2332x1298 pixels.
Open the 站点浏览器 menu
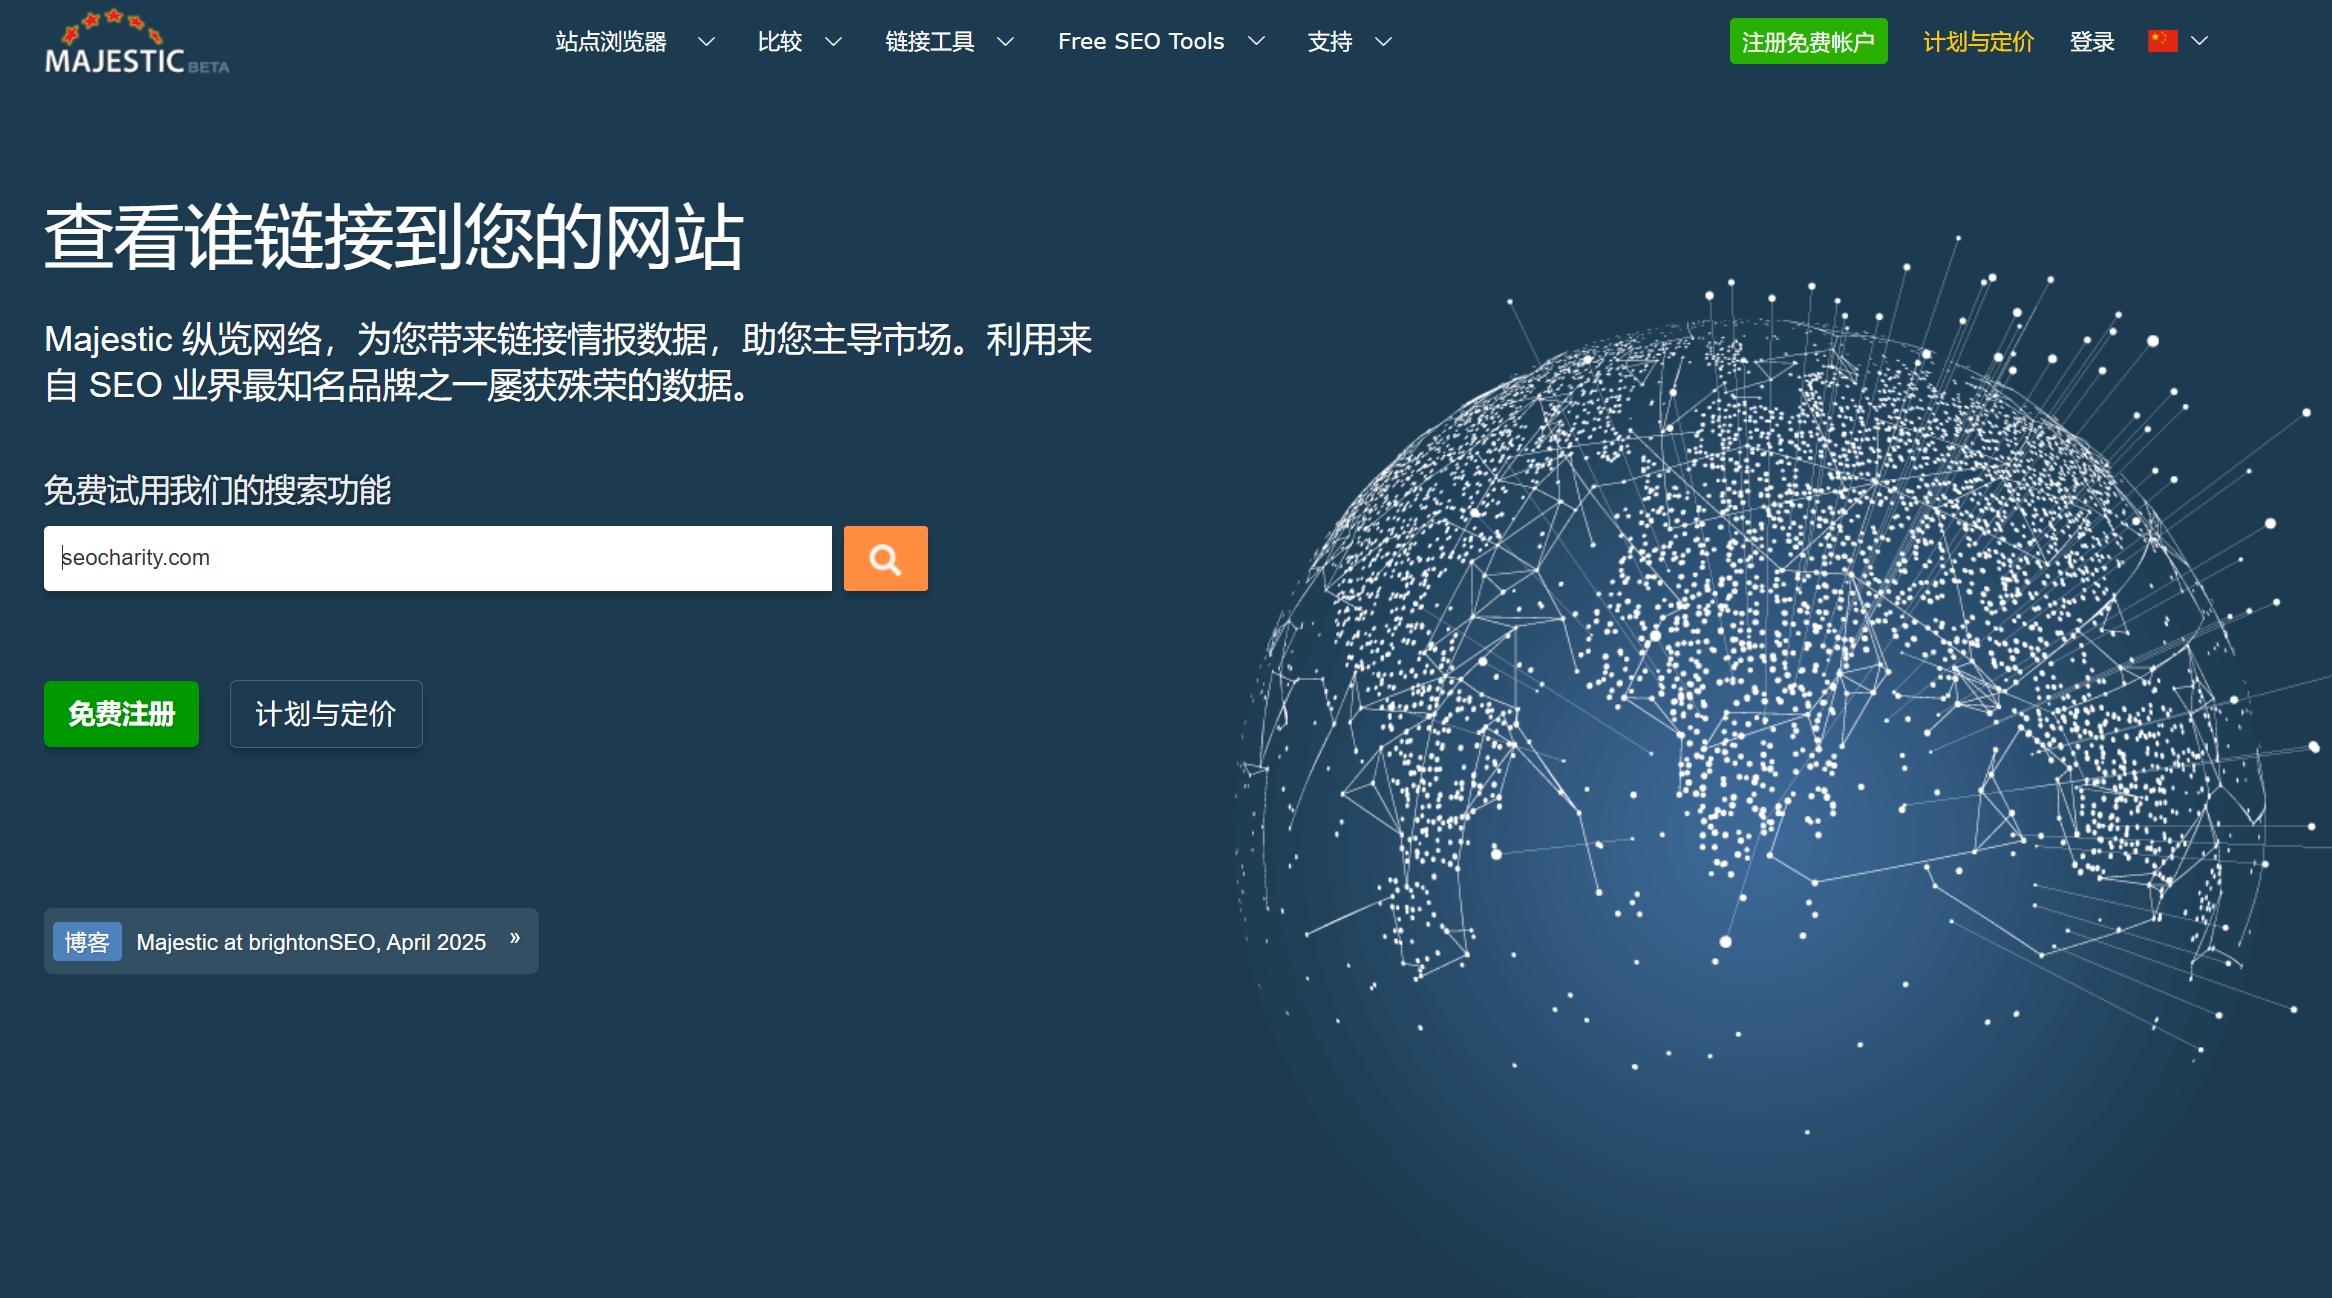611,42
